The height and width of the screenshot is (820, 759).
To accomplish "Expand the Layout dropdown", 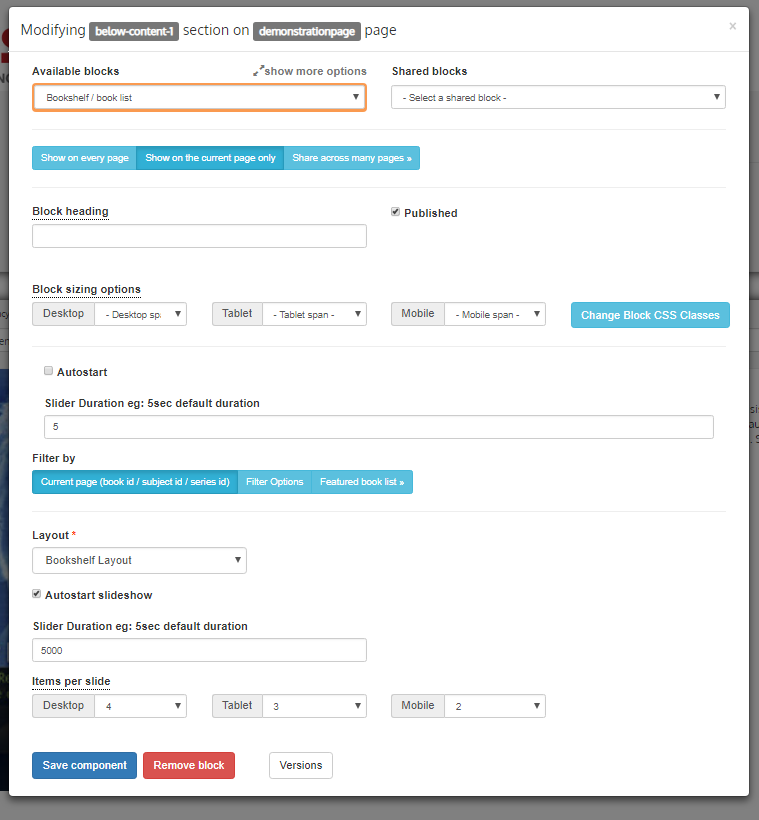I will [139, 560].
